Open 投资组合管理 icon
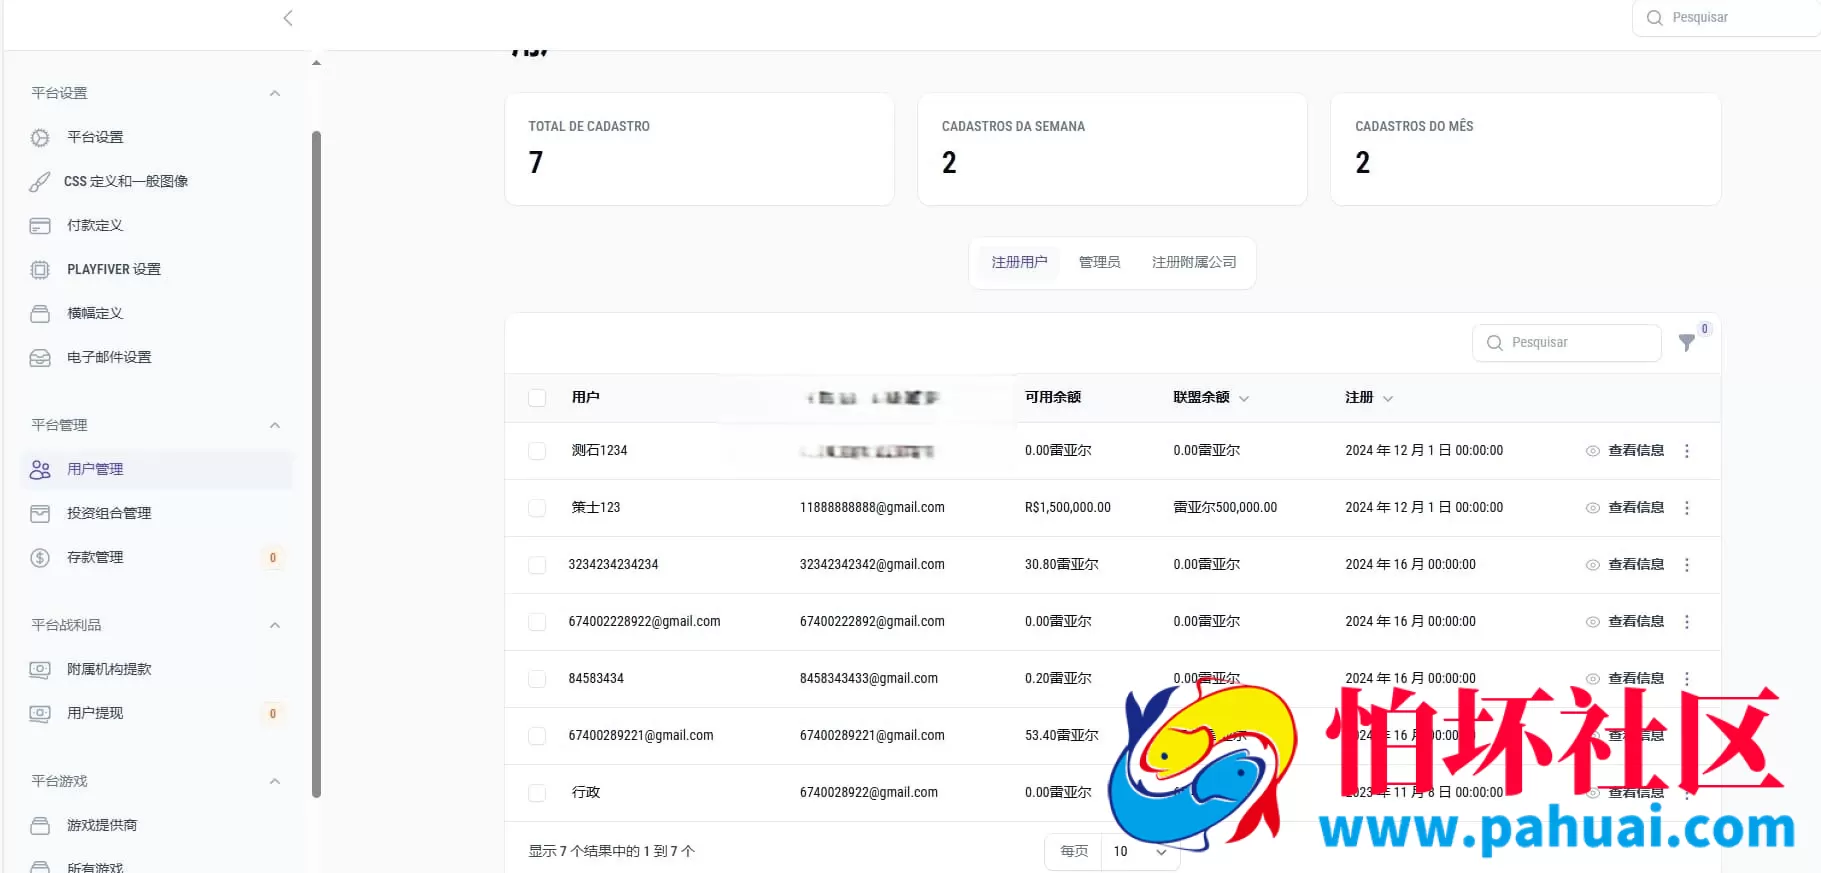 click(40, 513)
